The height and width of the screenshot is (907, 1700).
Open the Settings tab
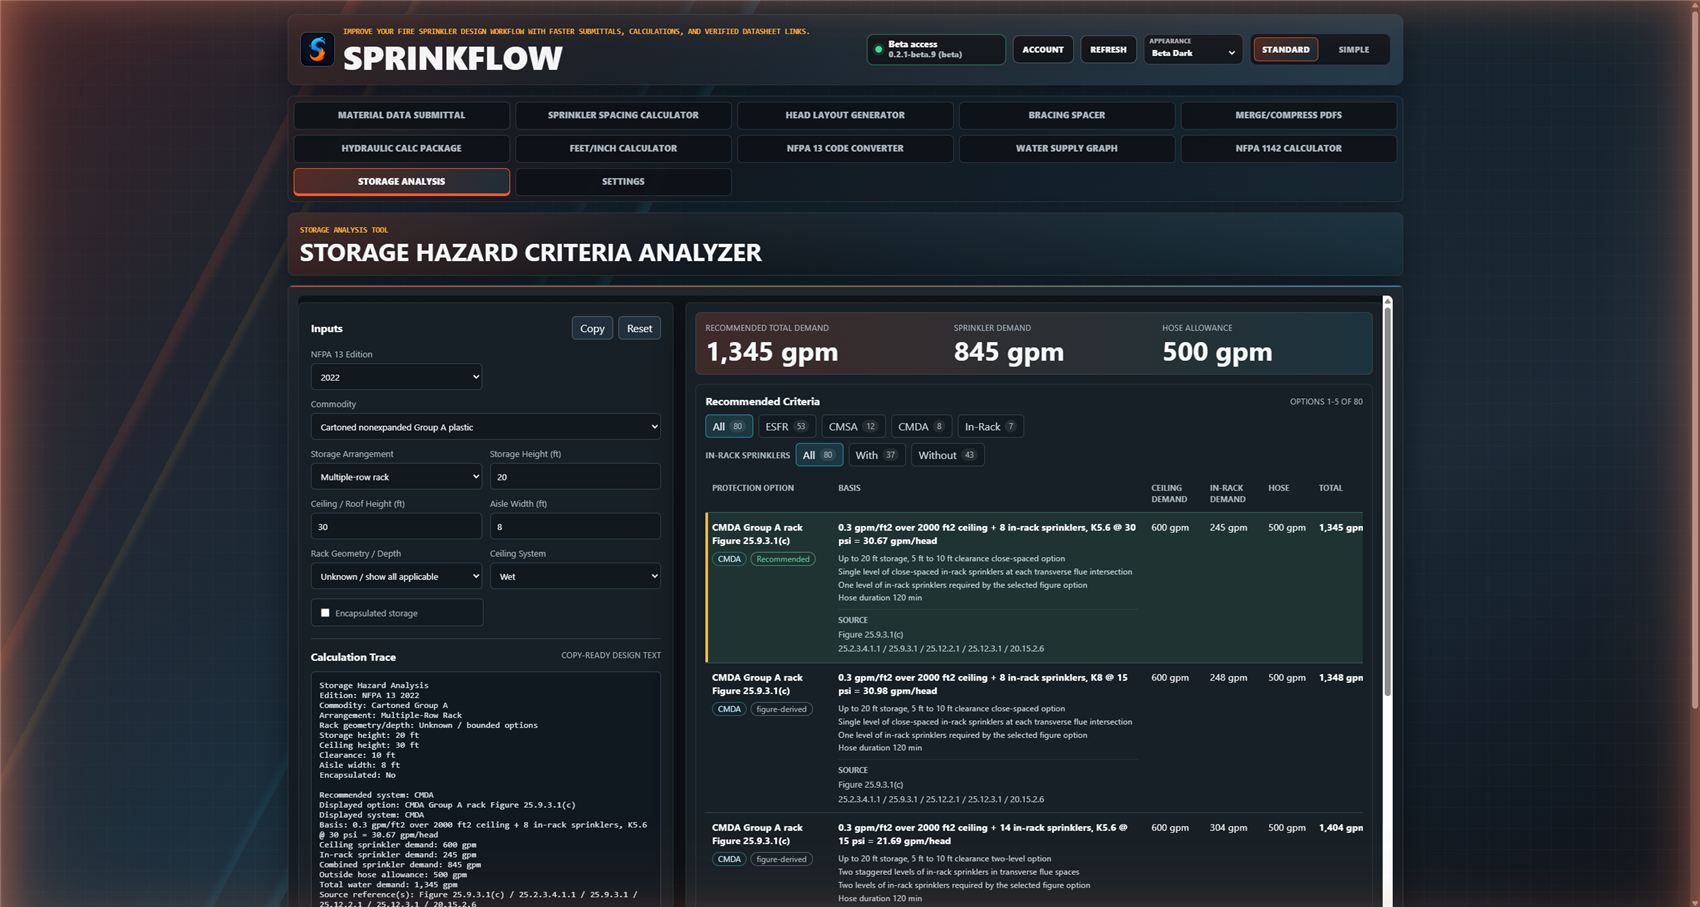(623, 181)
